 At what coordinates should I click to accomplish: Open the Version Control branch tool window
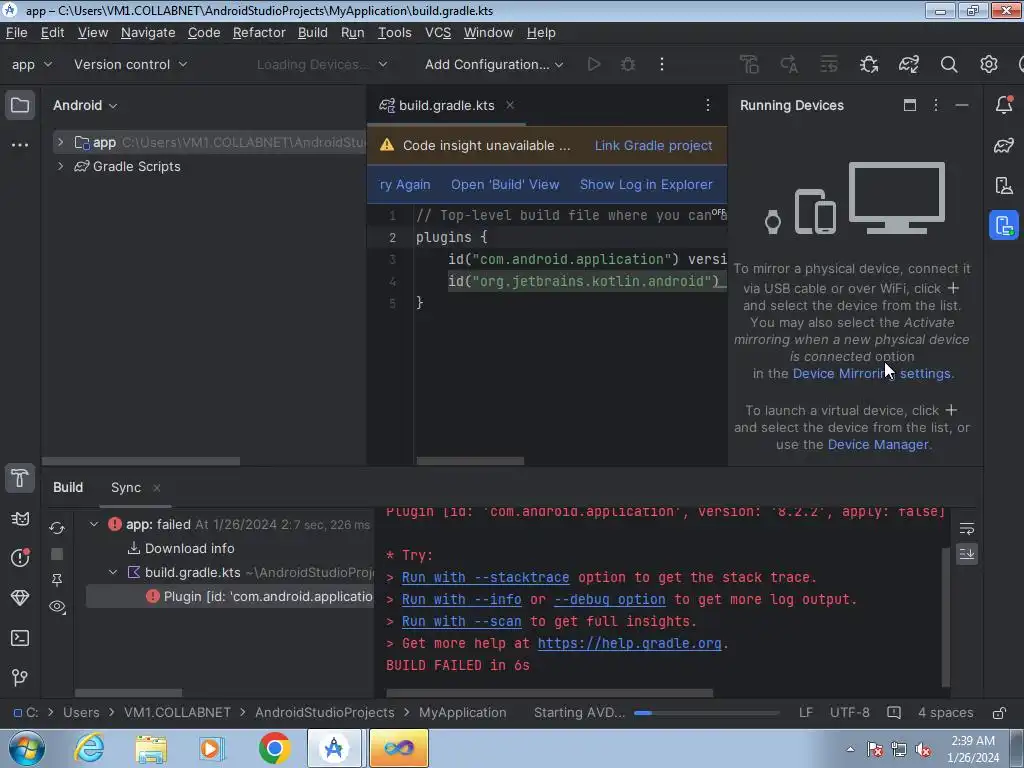click(20, 677)
